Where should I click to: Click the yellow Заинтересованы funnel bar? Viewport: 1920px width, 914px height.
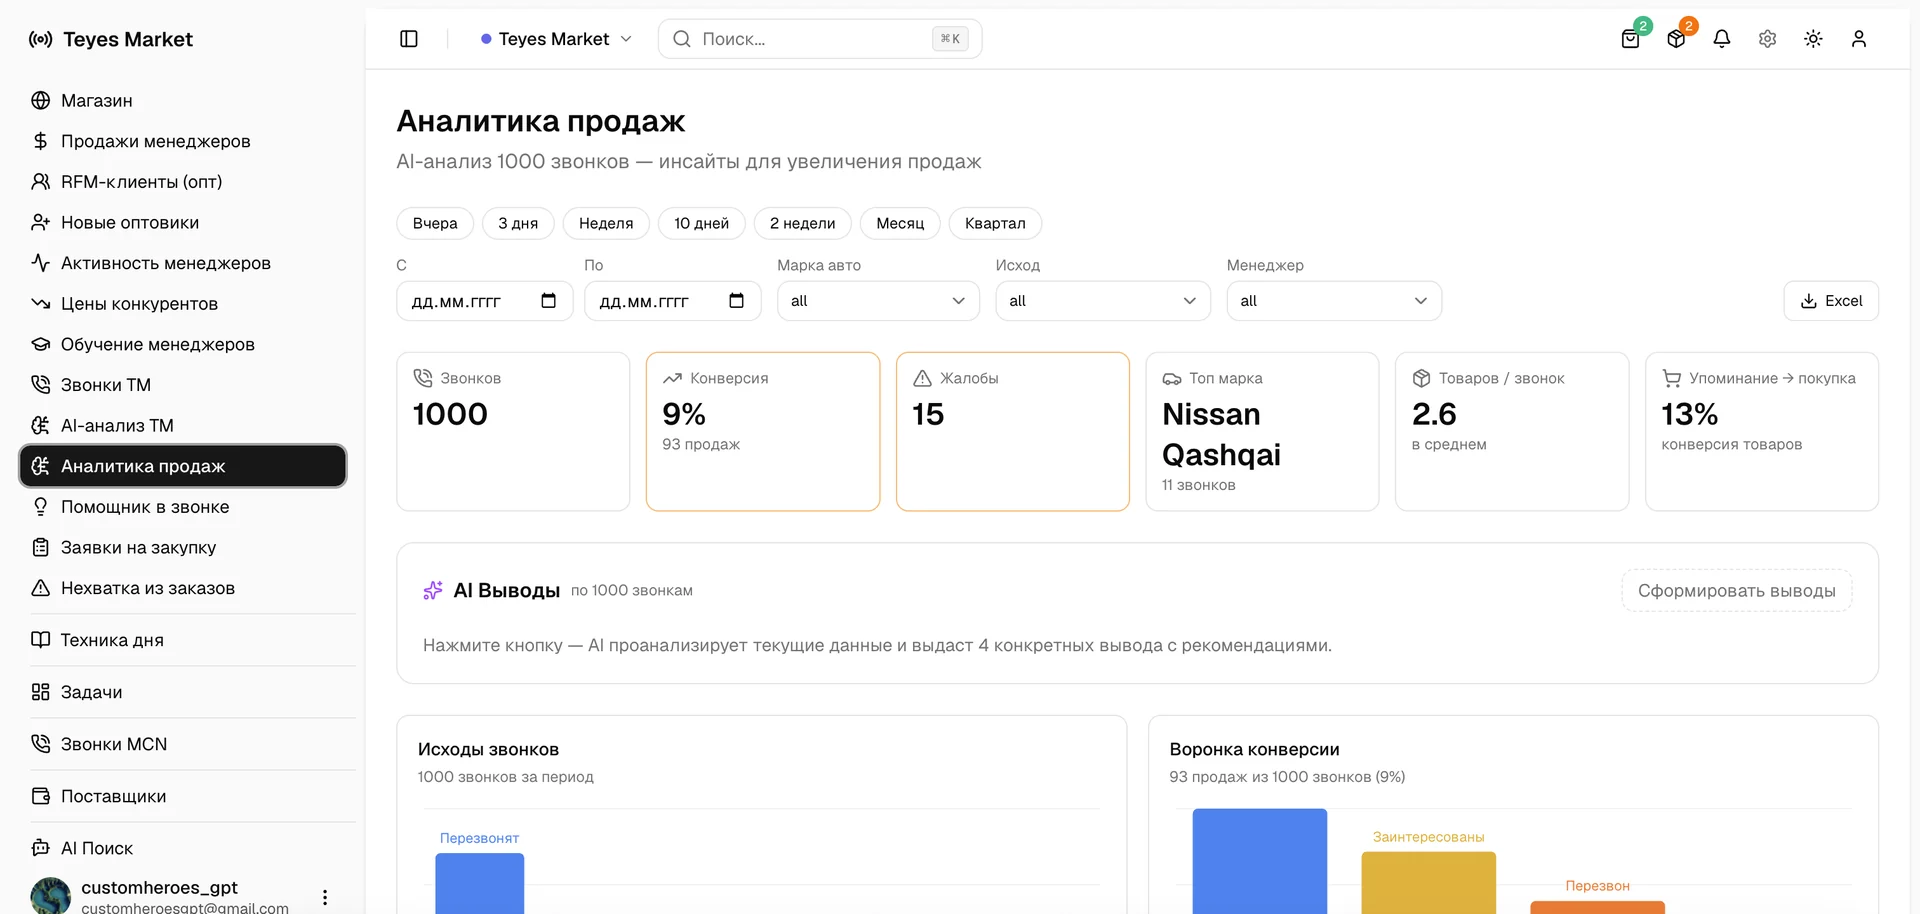(1429, 882)
